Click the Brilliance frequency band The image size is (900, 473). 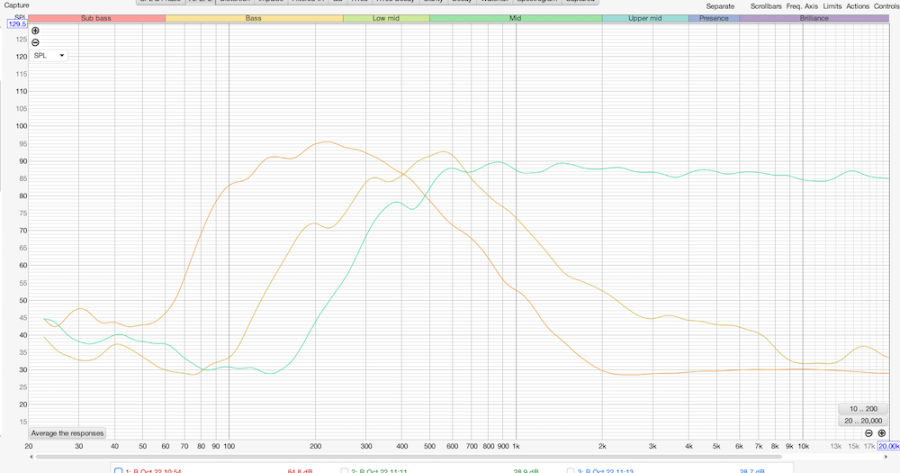coord(814,18)
